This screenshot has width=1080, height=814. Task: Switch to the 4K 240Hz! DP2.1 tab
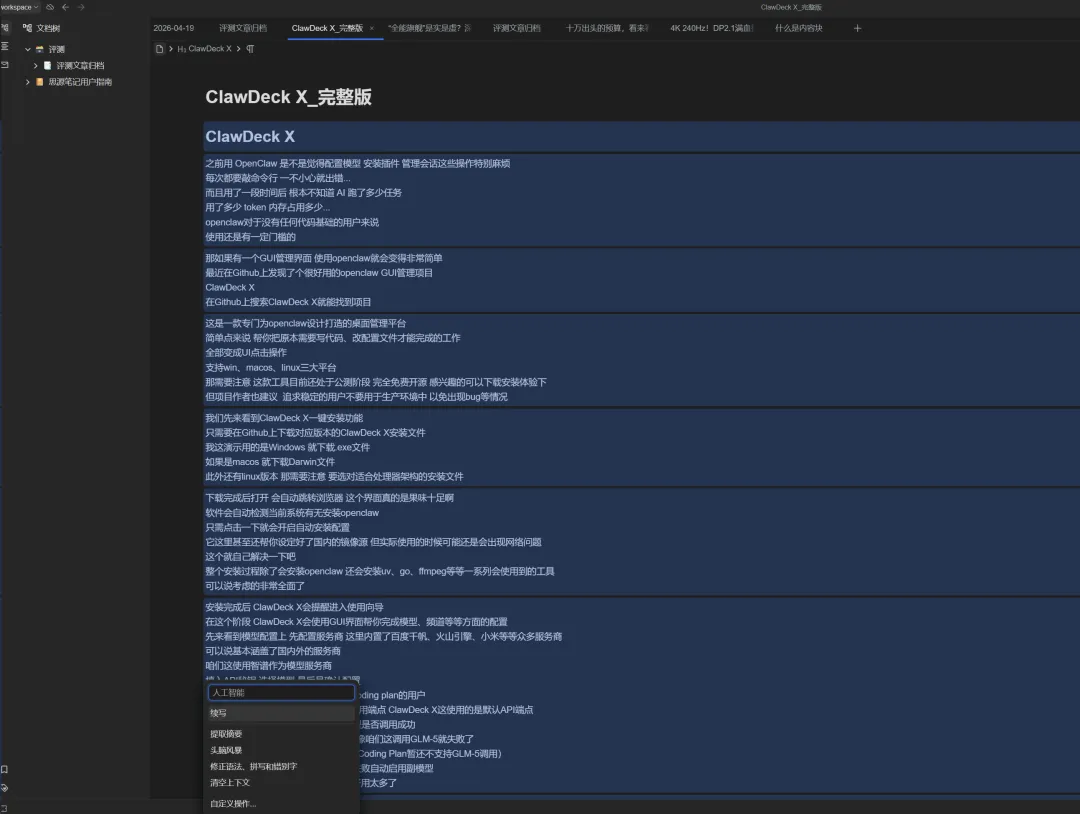tap(712, 28)
